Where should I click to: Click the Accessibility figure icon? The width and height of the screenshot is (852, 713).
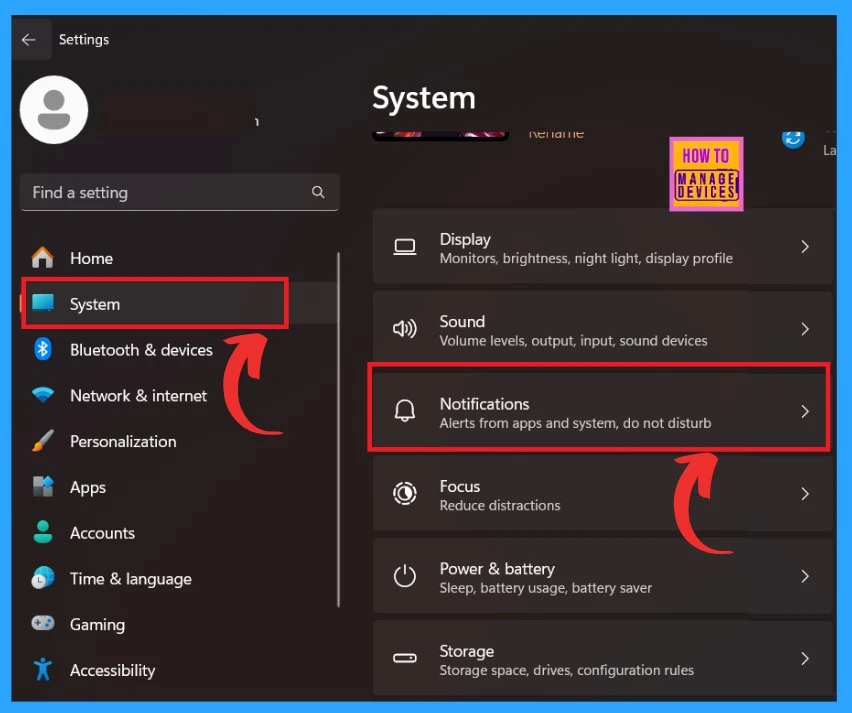[43, 669]
